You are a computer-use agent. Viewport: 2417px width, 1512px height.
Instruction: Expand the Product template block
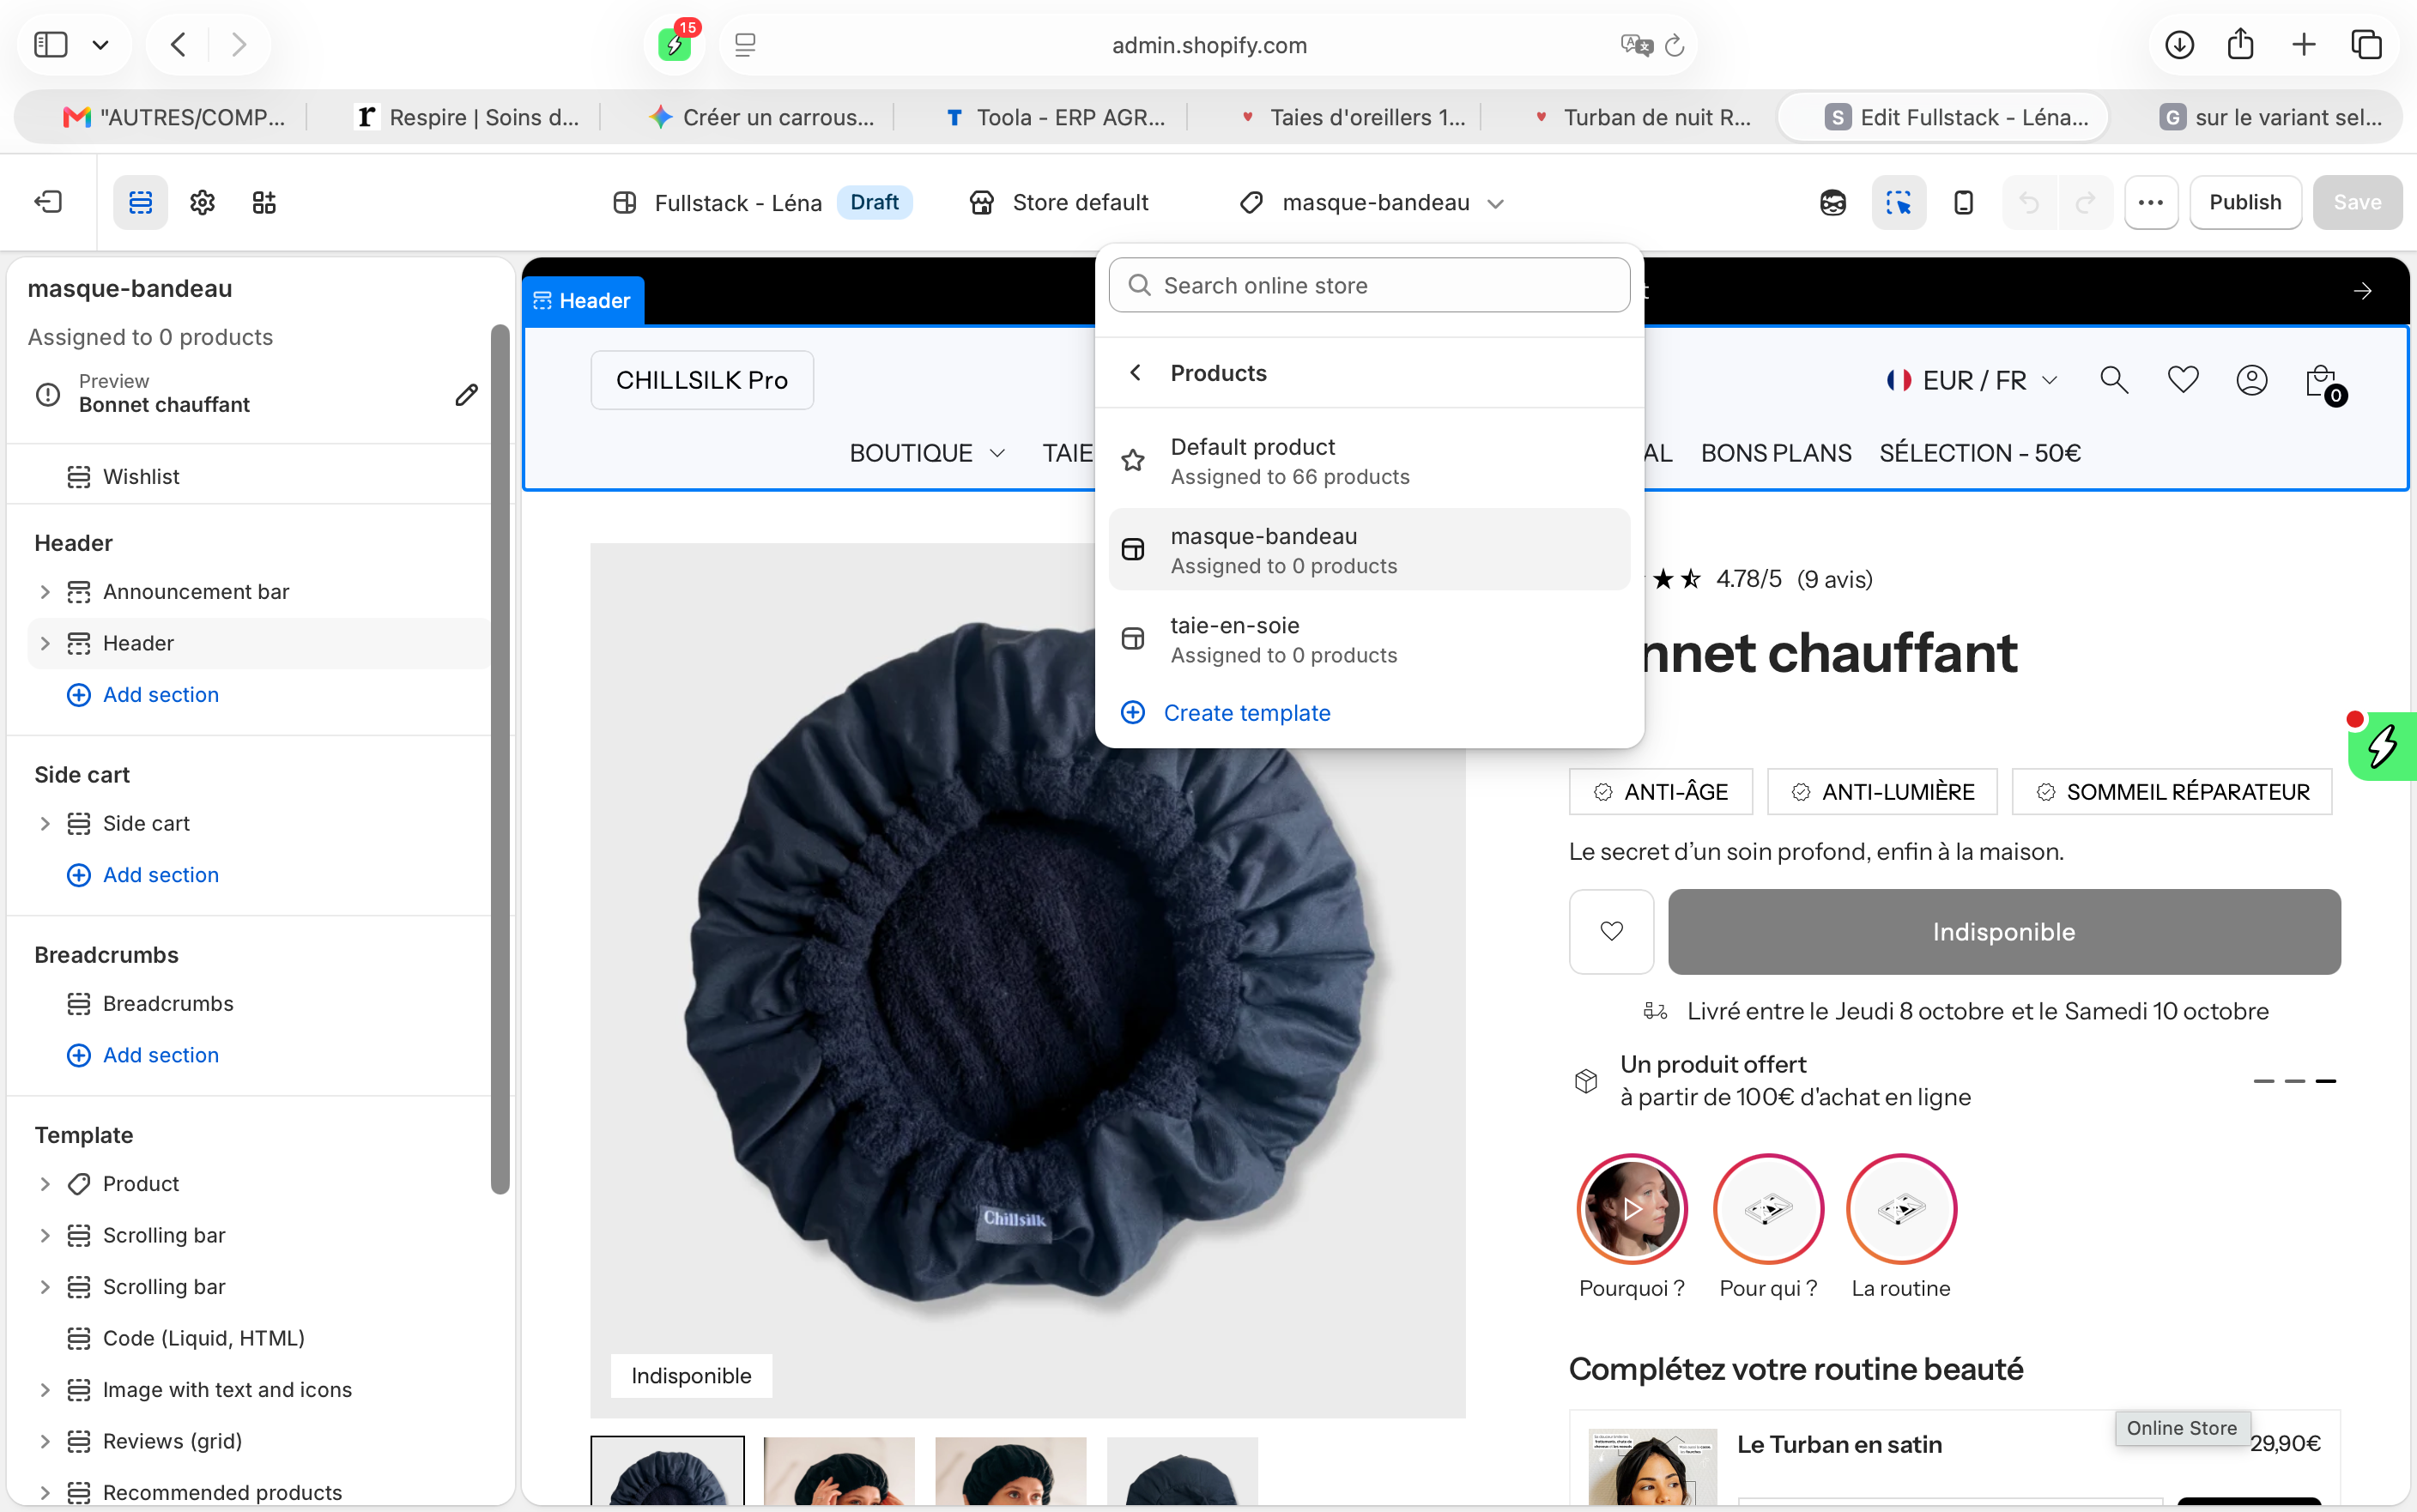pyautogui.click(x=44, y=1183)
